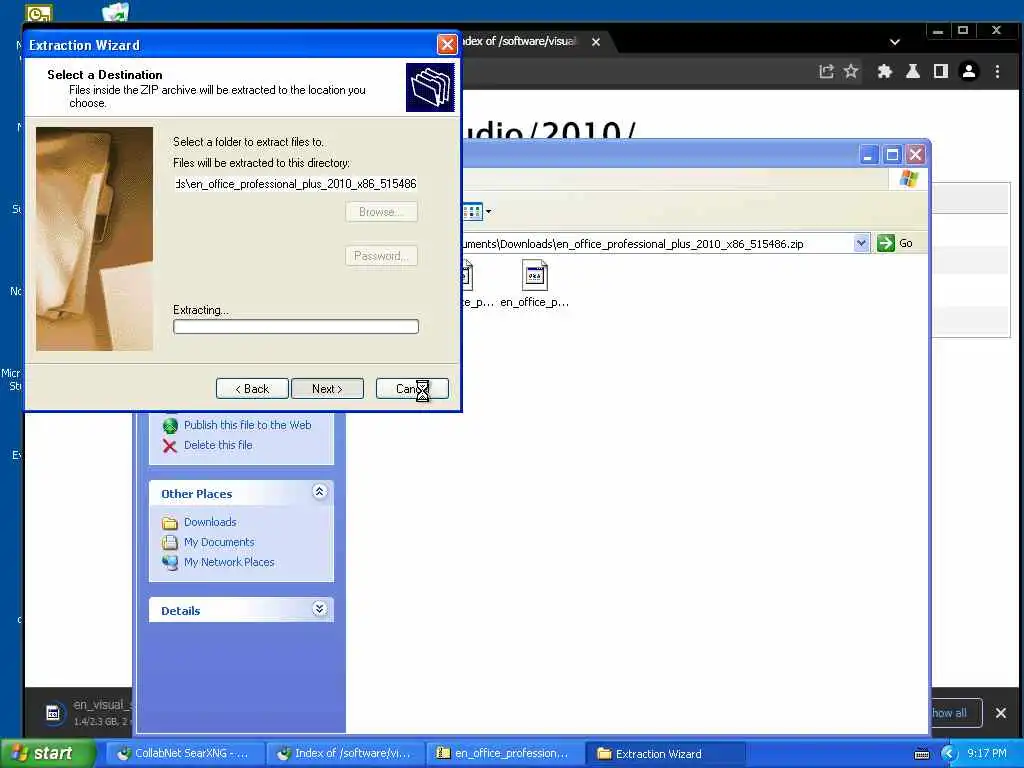Toggle Chrome side panel icon
Screen dimensions: 1024x768
(941, 71)
